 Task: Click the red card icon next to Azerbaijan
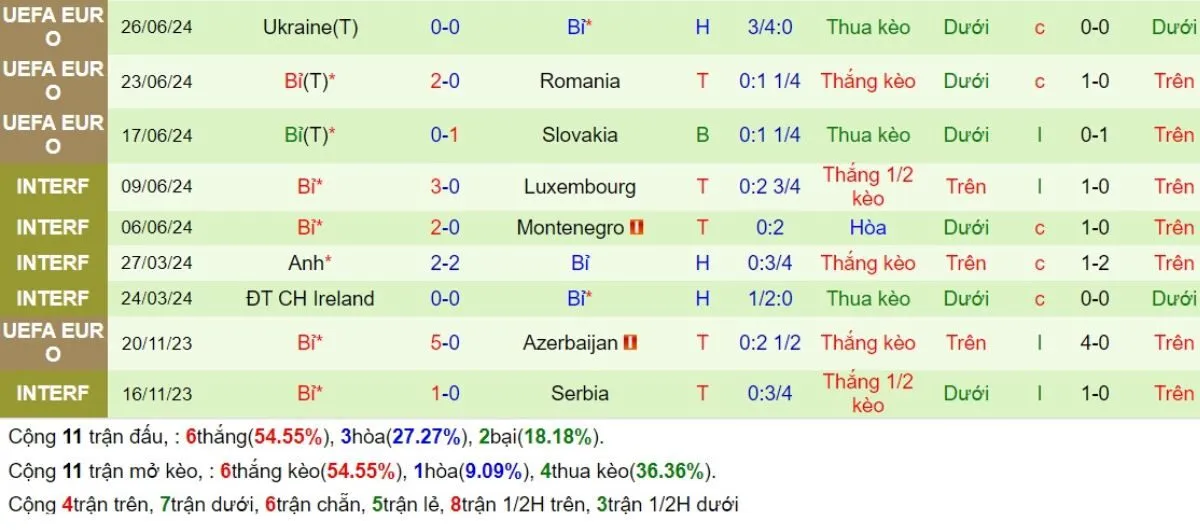coord(631,343)
